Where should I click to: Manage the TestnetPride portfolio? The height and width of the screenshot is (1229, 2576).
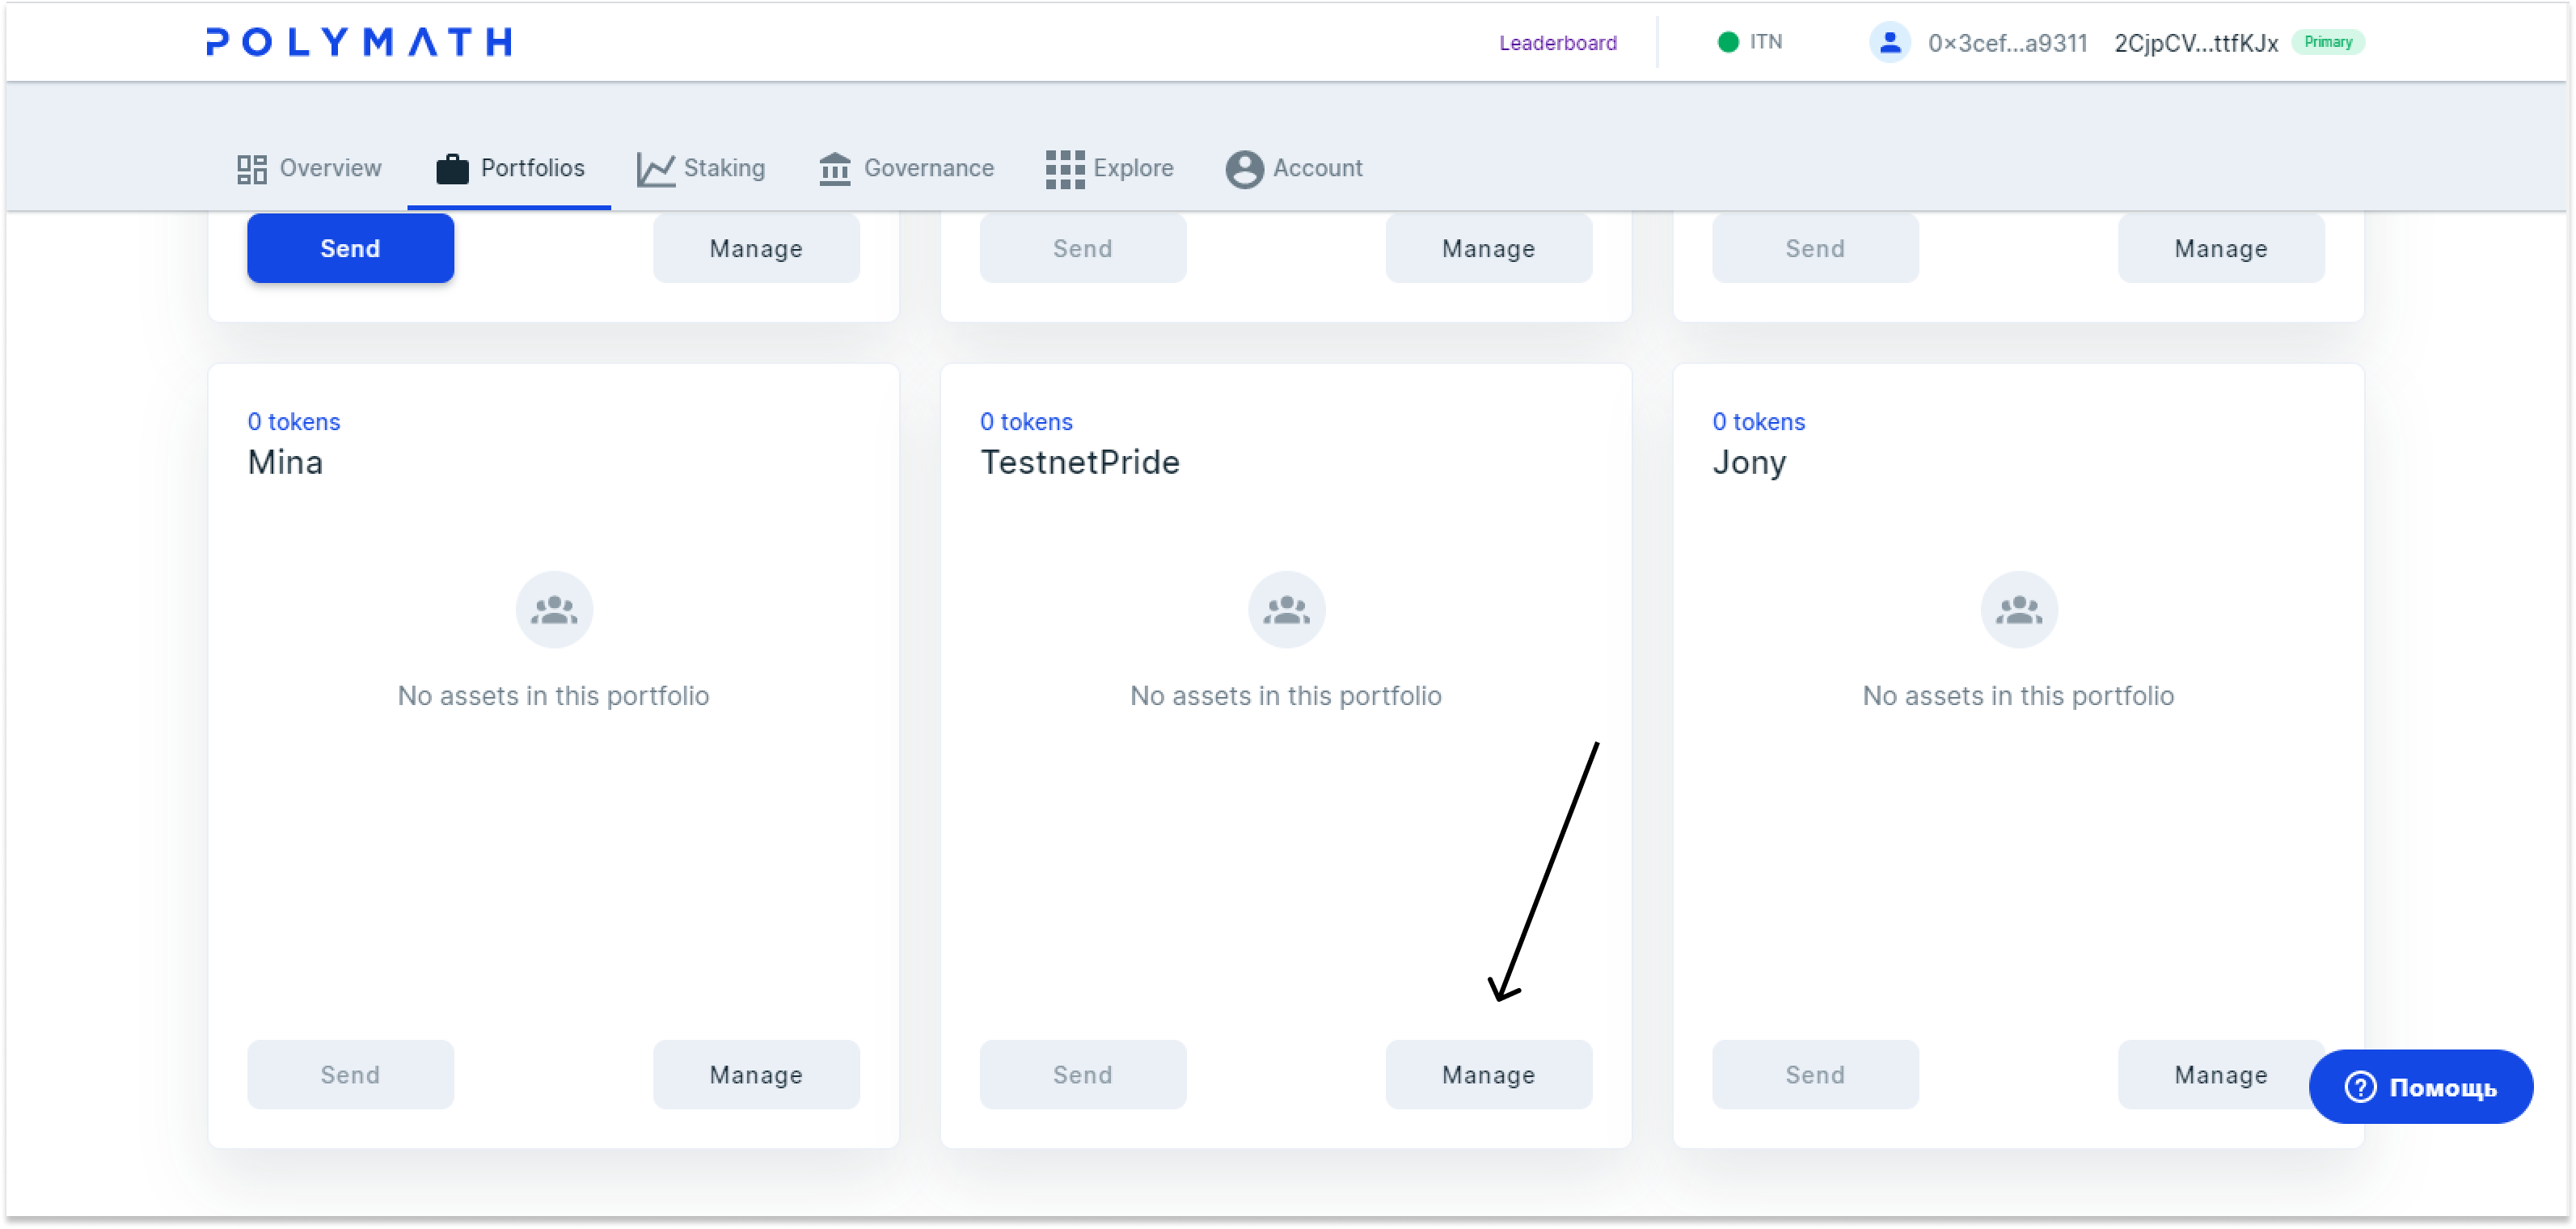pyautogui.click(x=1488, y=1075)
